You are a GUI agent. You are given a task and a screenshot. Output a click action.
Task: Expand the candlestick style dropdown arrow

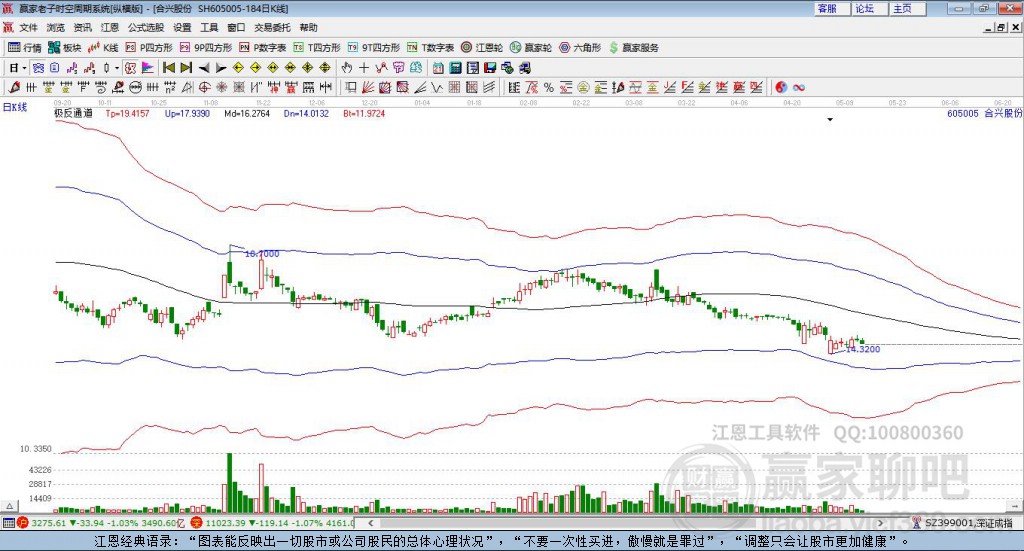[117, 68]
